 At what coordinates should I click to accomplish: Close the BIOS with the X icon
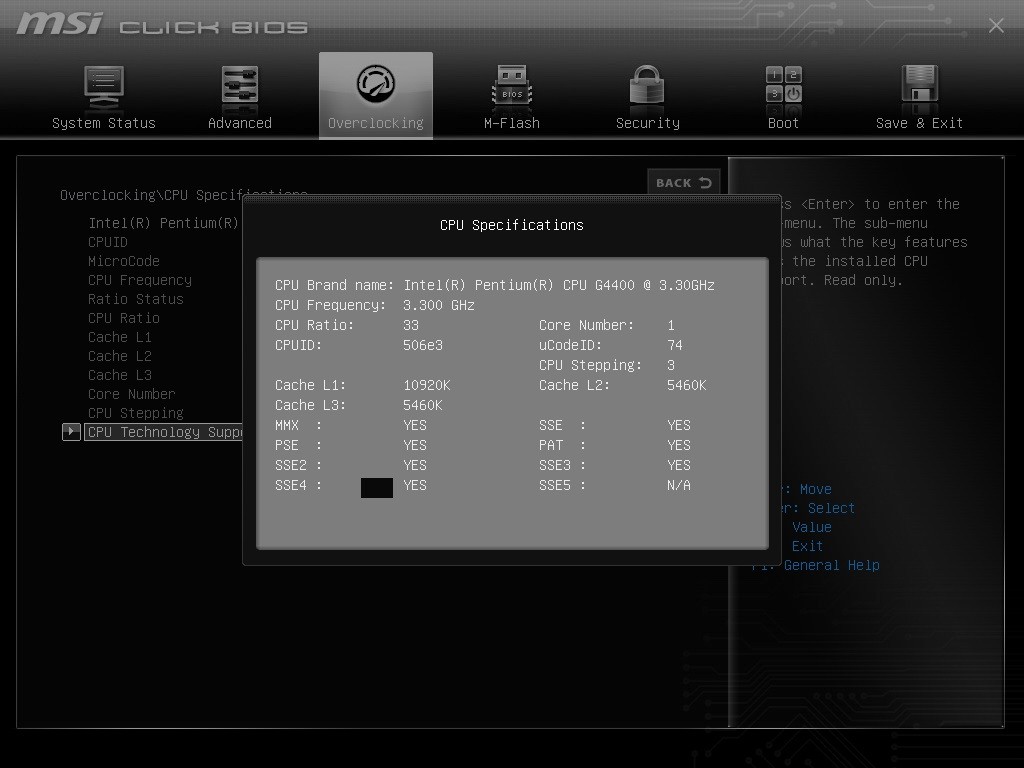pyautogui.click(x=996, y=25)
